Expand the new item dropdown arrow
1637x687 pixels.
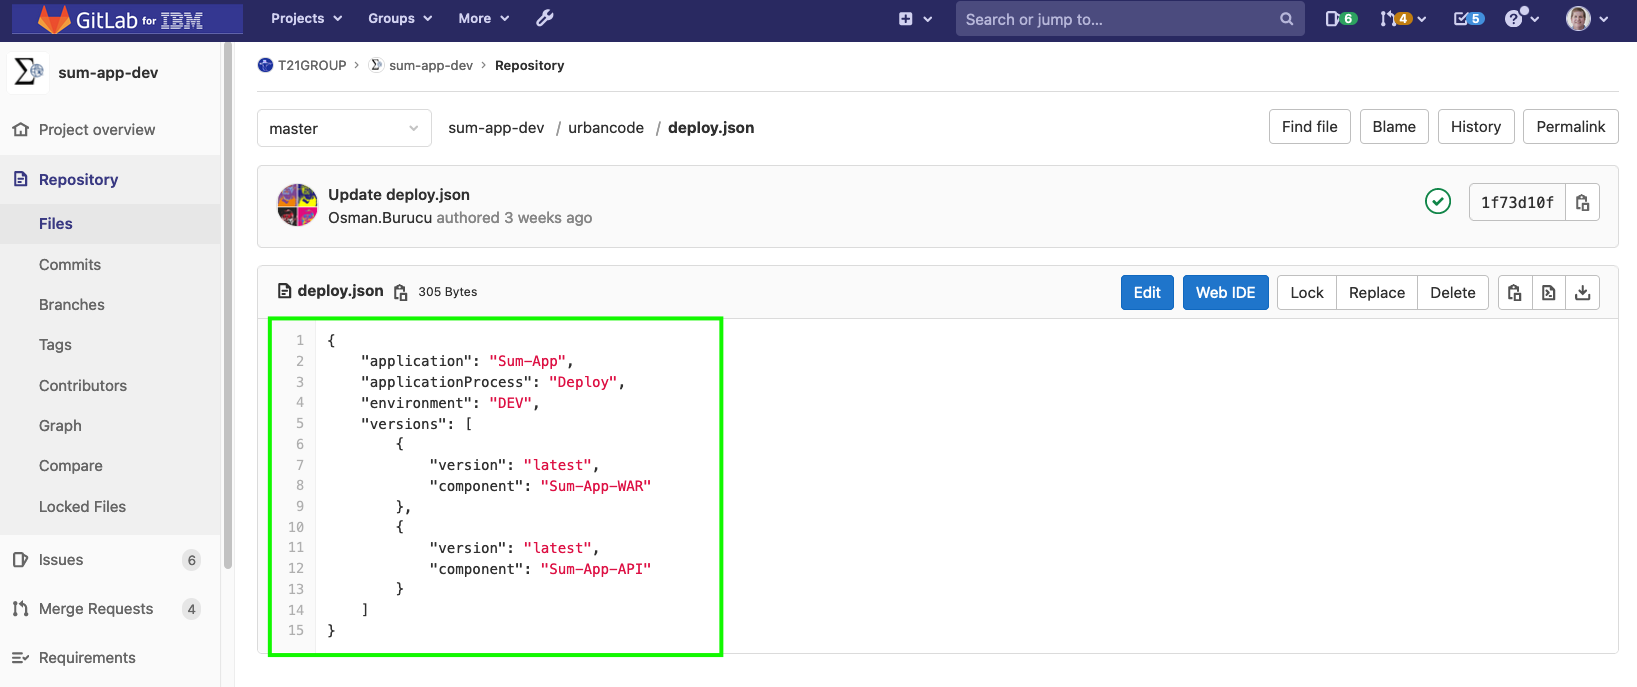click(928, 19)
